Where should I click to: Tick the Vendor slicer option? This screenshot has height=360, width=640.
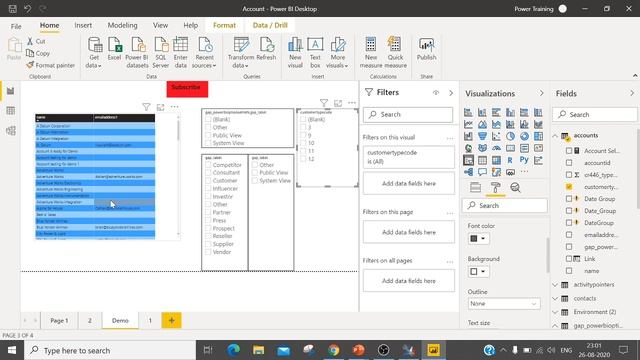(208, 252)
